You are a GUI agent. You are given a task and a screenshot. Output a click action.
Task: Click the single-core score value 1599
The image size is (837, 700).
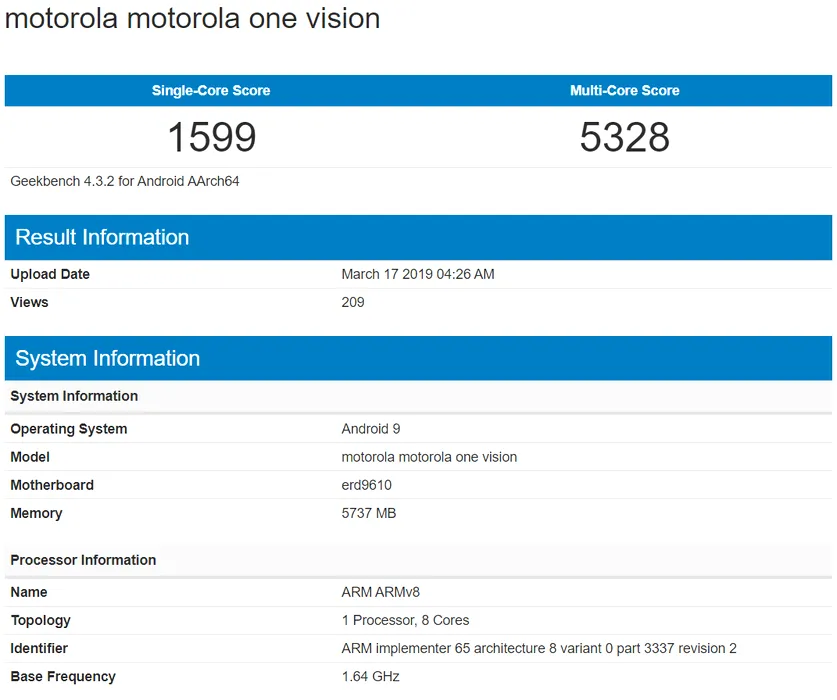click(x=212, y=137)
